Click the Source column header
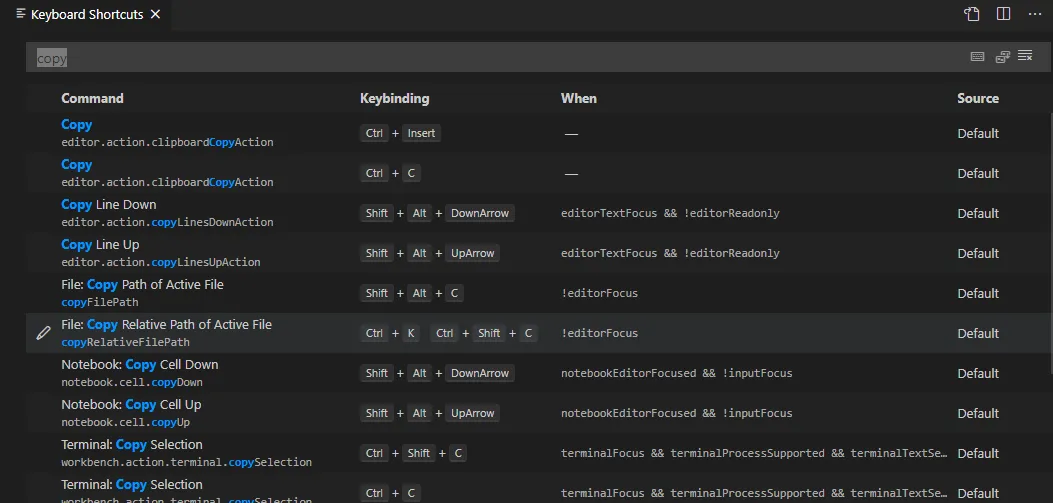Screen dimensions: 1053x503 977,98
